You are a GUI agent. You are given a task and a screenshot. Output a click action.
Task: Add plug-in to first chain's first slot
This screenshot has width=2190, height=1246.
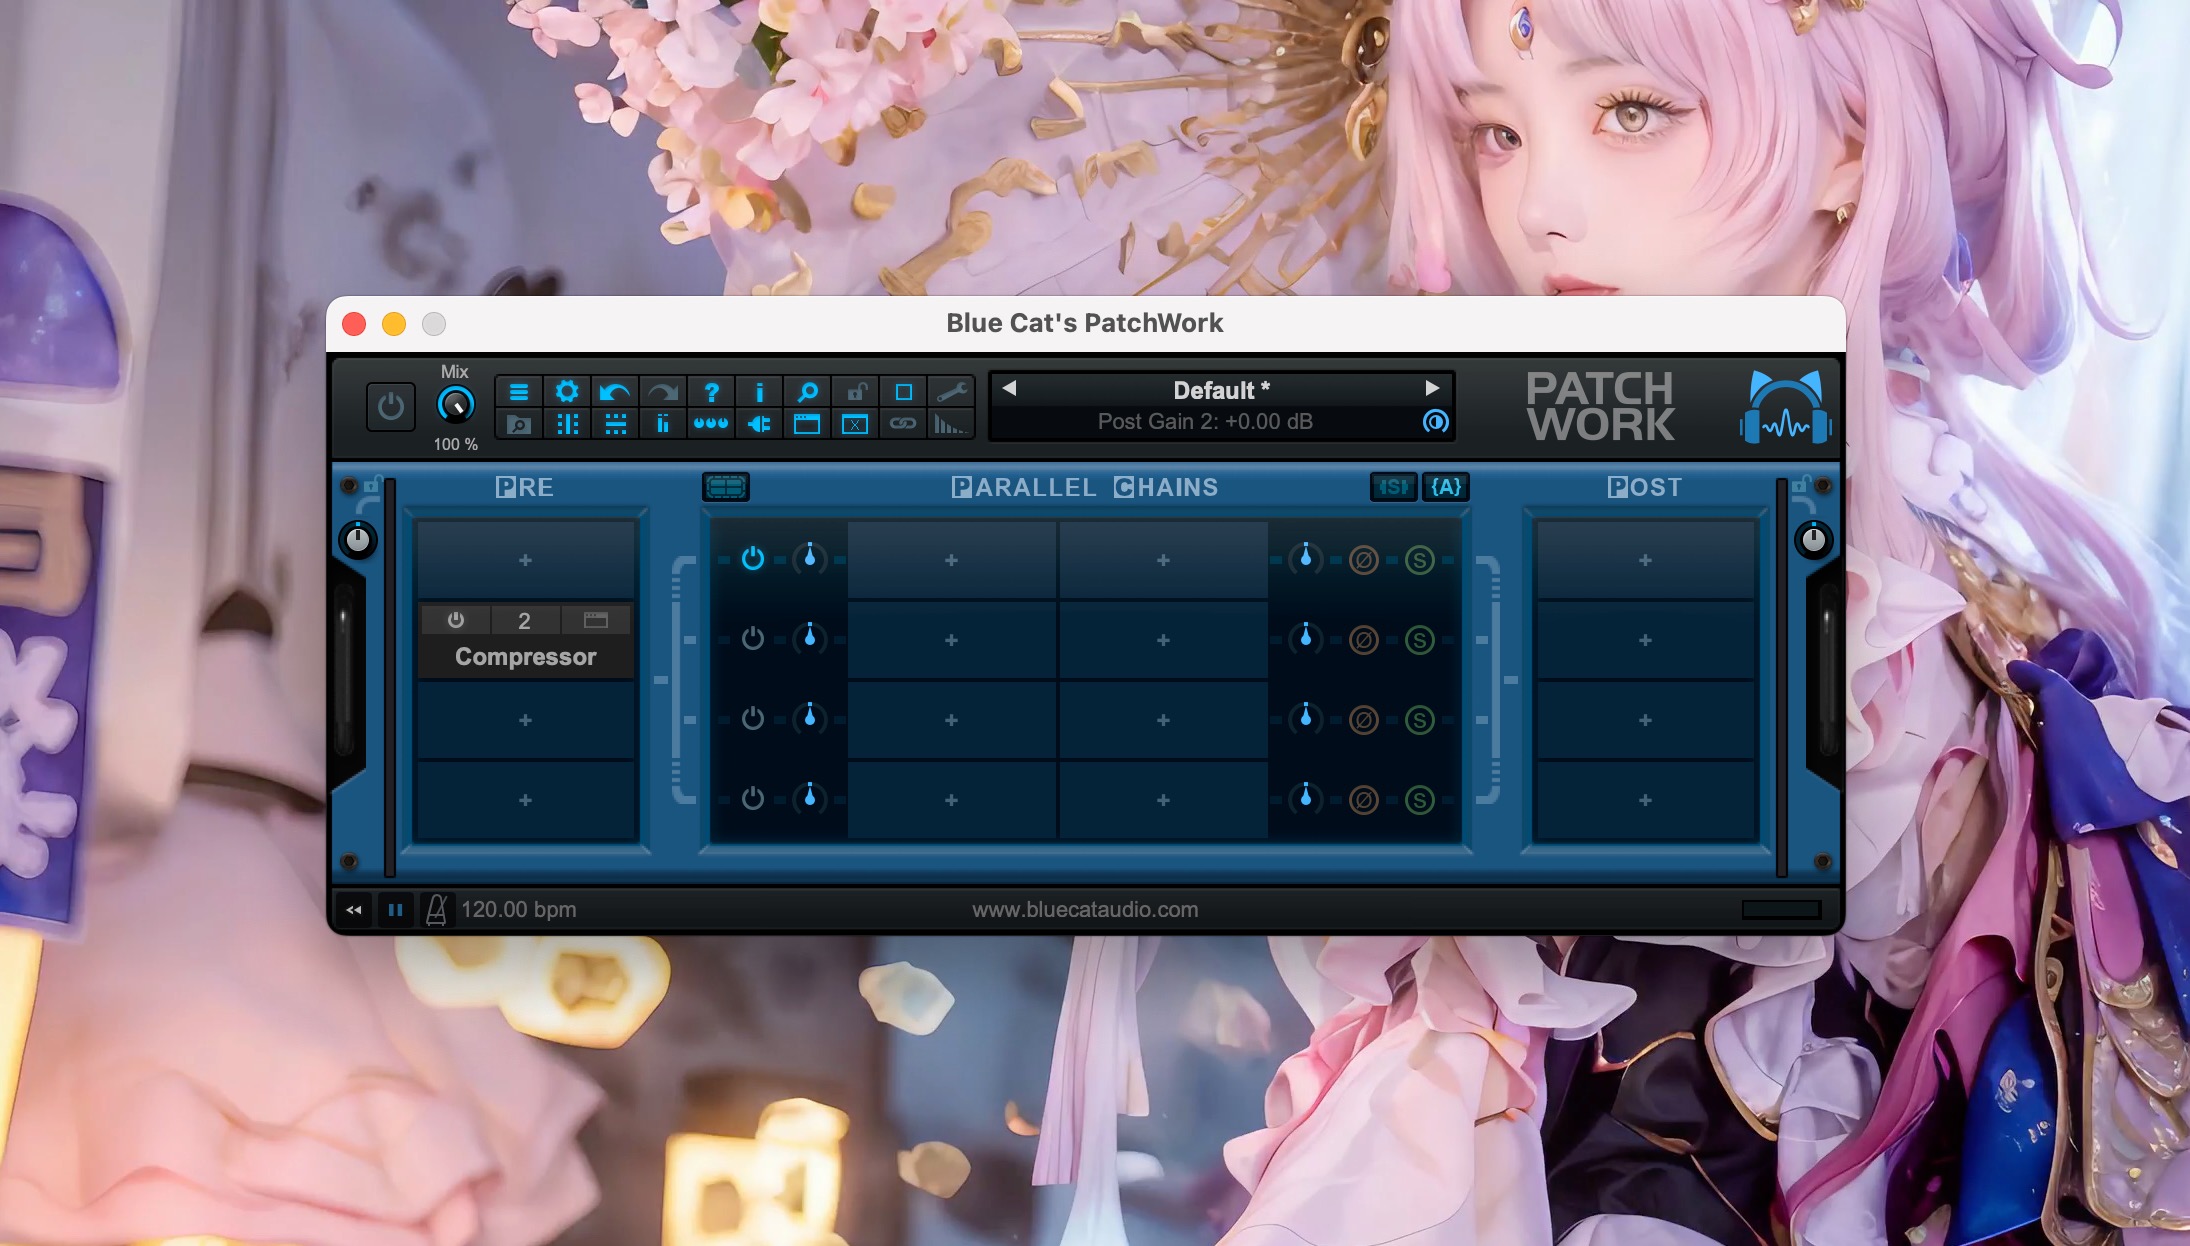[x=951, y=560]
